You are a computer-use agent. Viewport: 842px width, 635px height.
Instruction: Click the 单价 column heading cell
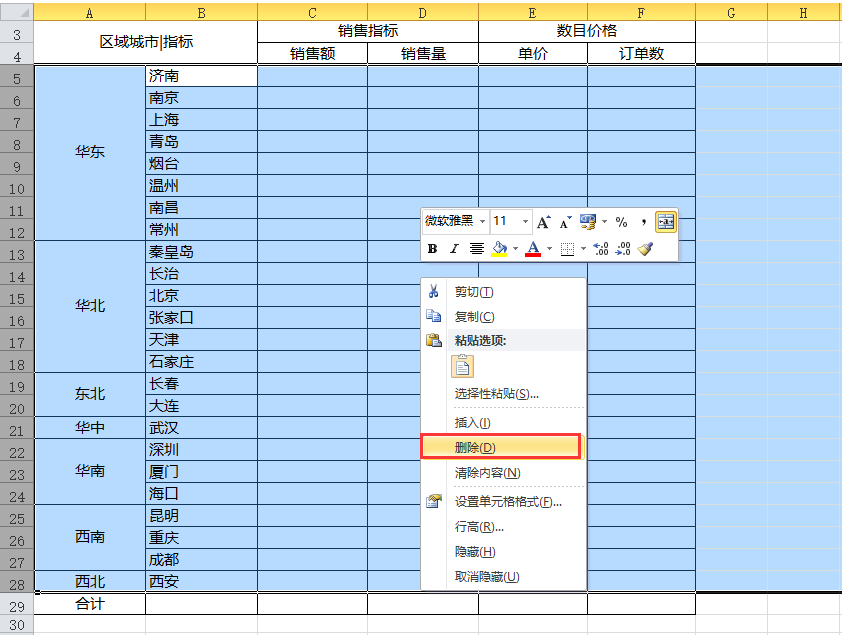(x=533, y=53)
